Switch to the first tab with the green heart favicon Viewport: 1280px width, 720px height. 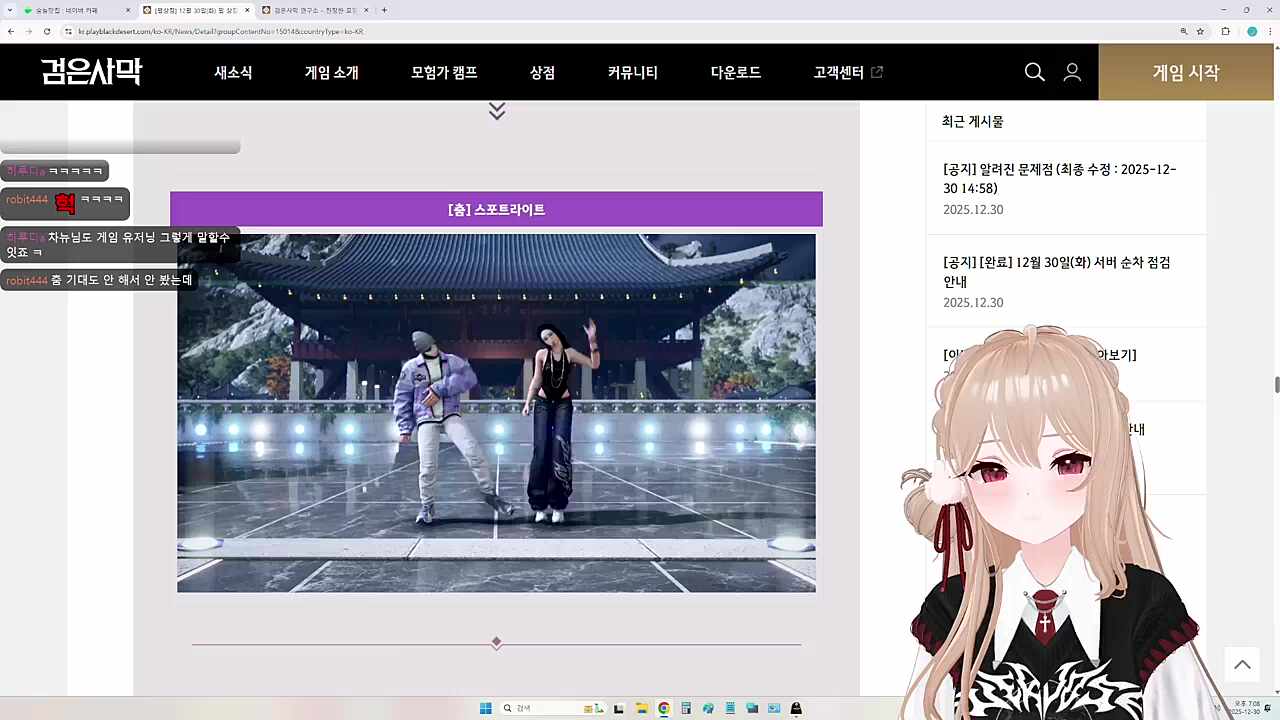[x=76, y=10]
